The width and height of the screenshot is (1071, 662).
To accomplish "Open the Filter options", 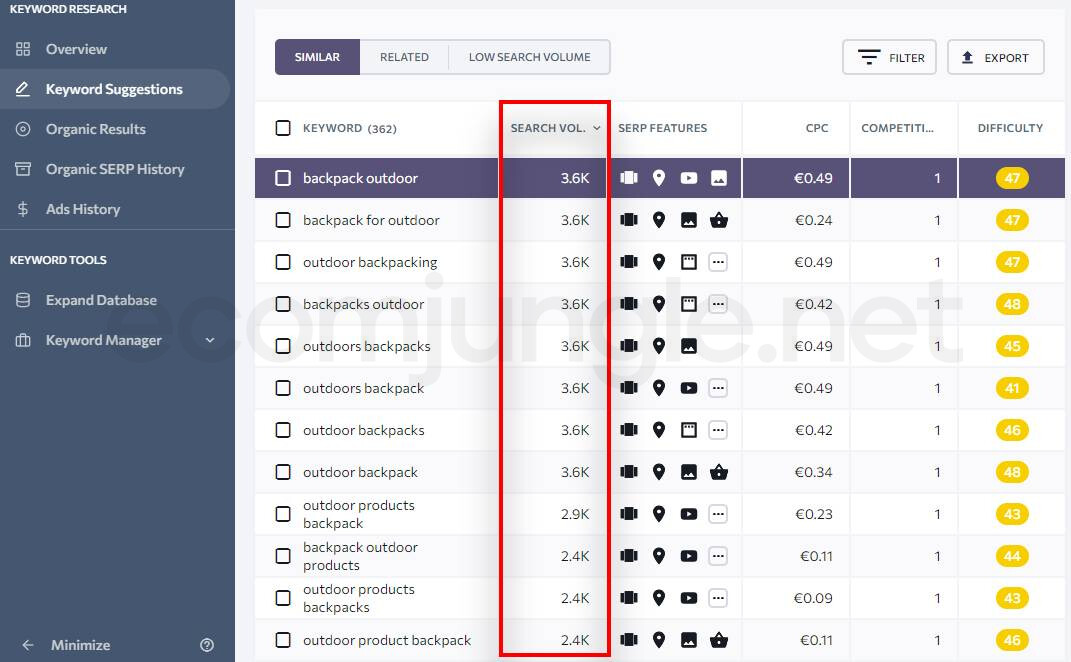I will coord(890,58).
